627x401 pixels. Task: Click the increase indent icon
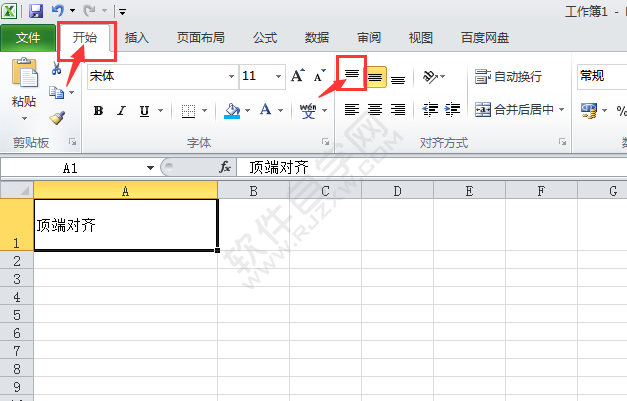pyautogui.click(x=452, y=110)
